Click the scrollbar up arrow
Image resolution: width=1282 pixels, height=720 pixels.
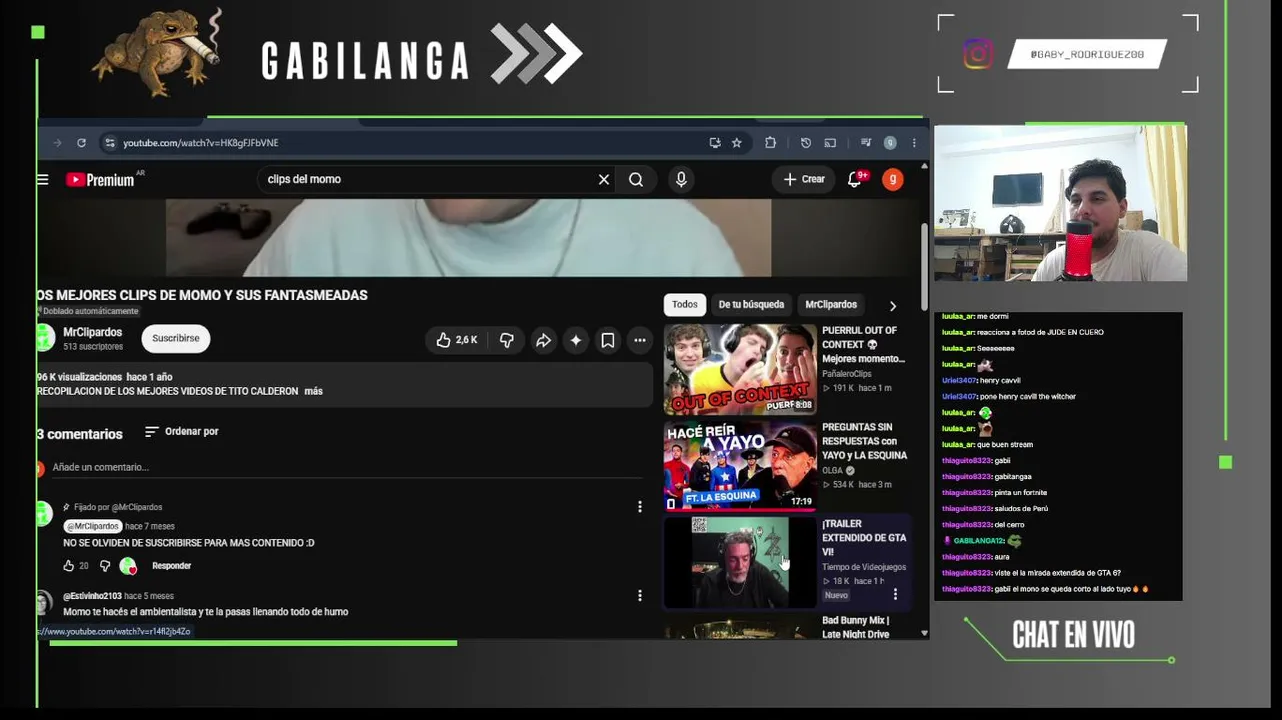point(924,166)
